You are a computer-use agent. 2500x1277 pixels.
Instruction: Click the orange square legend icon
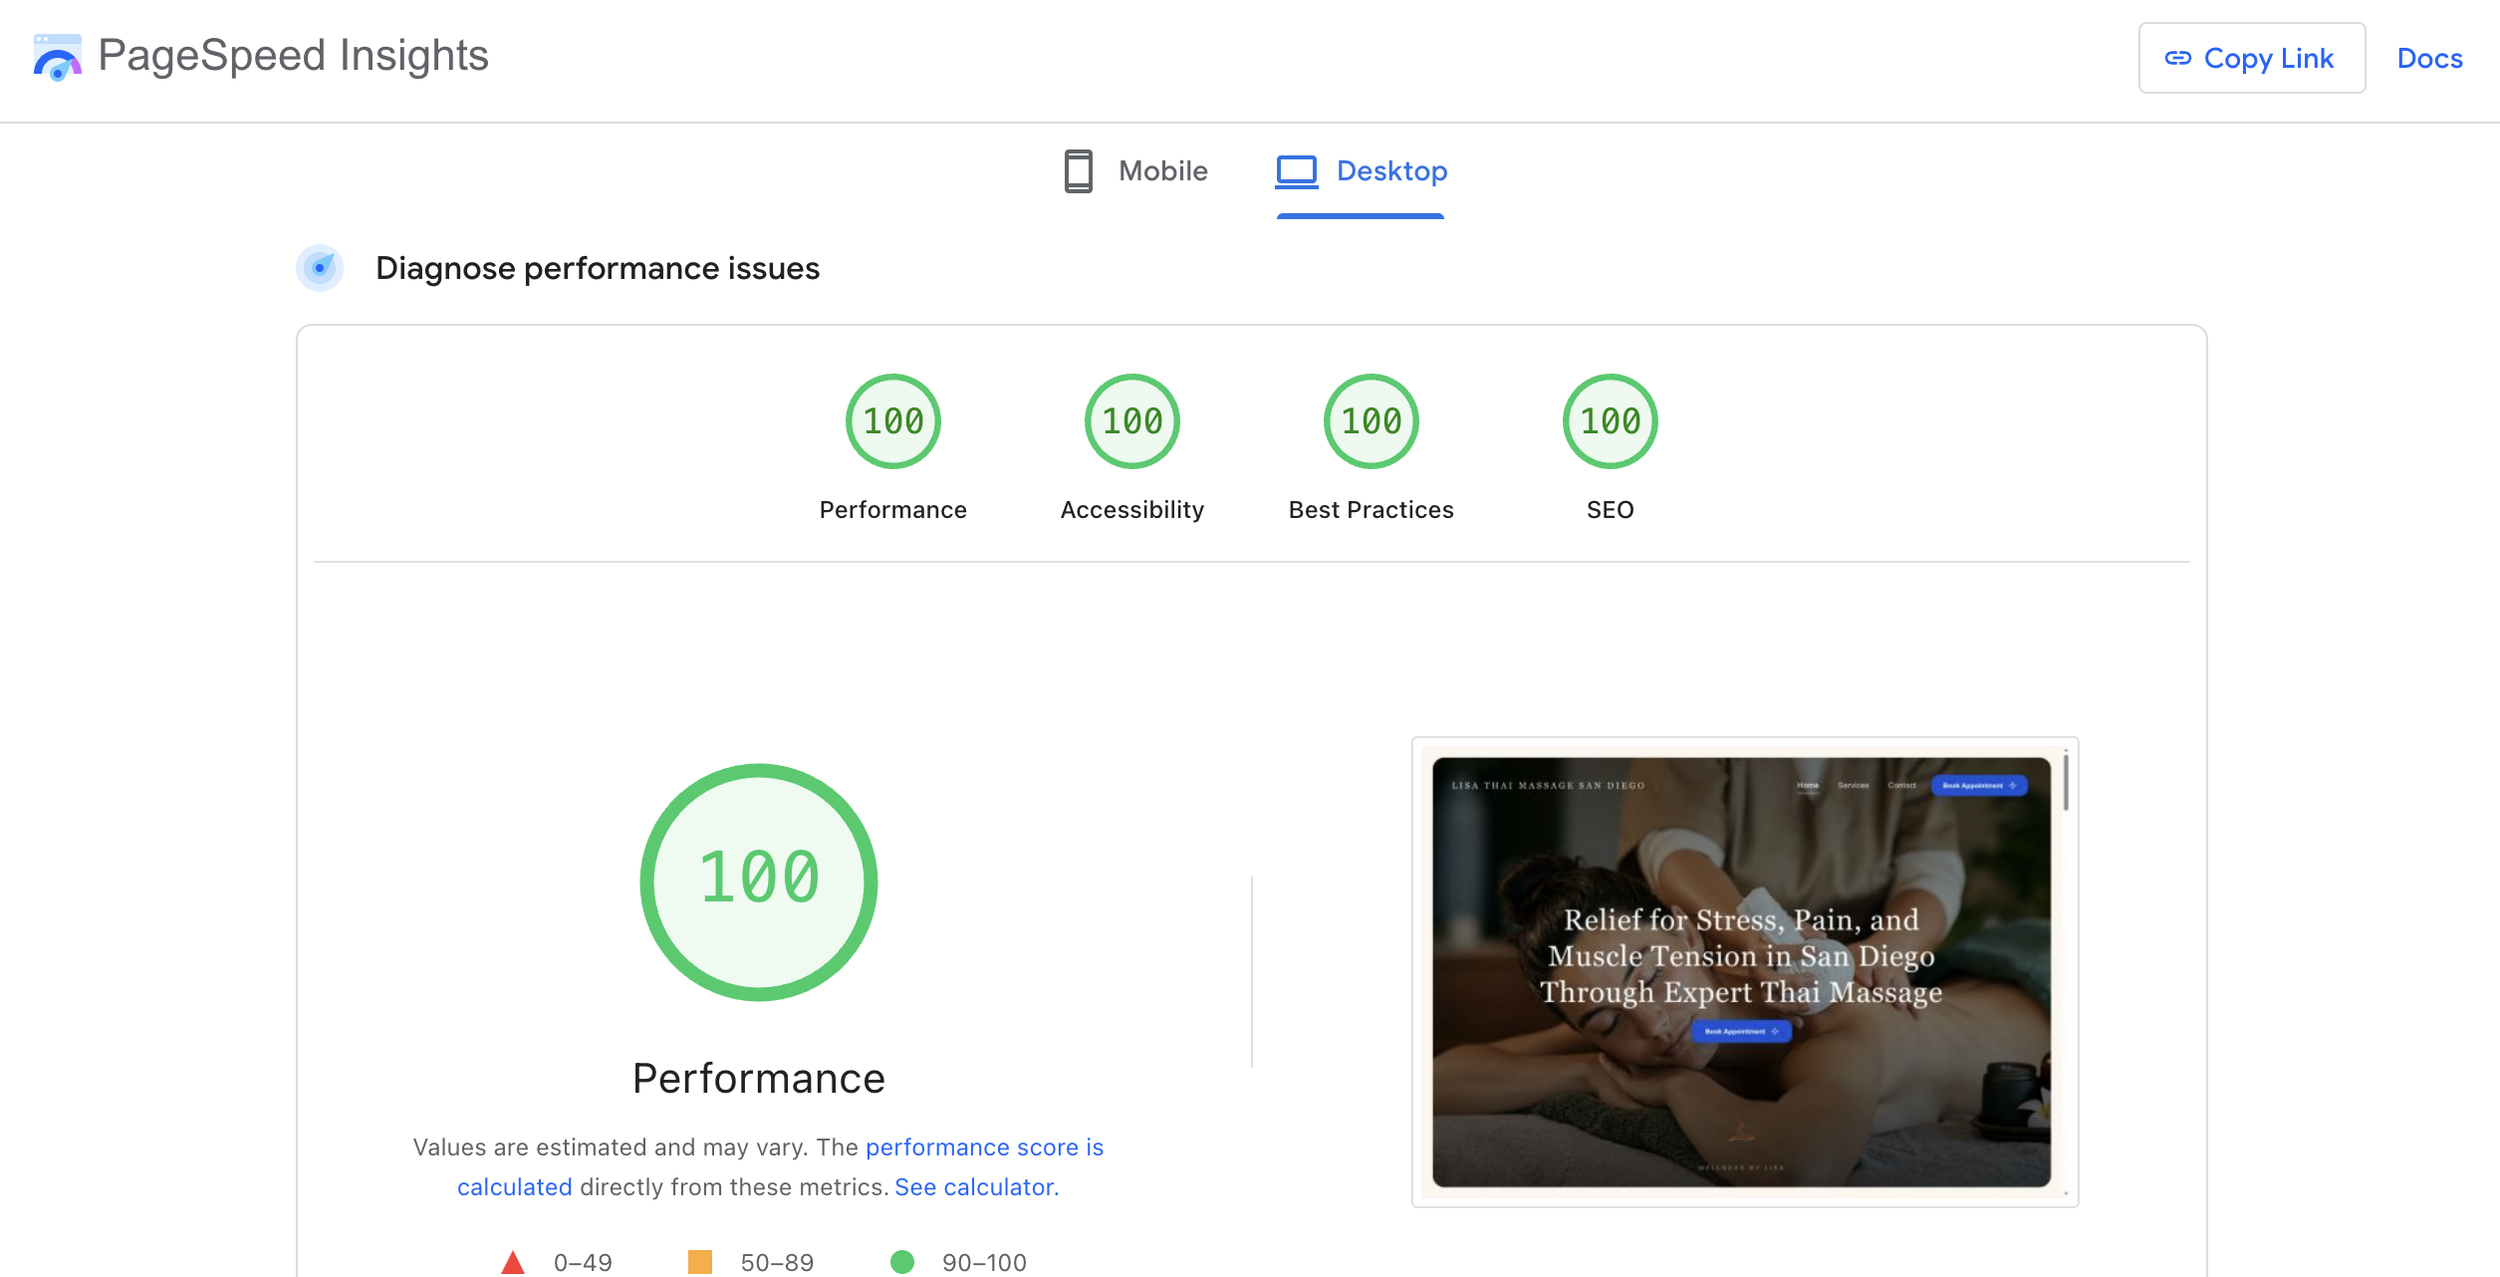700,1262
